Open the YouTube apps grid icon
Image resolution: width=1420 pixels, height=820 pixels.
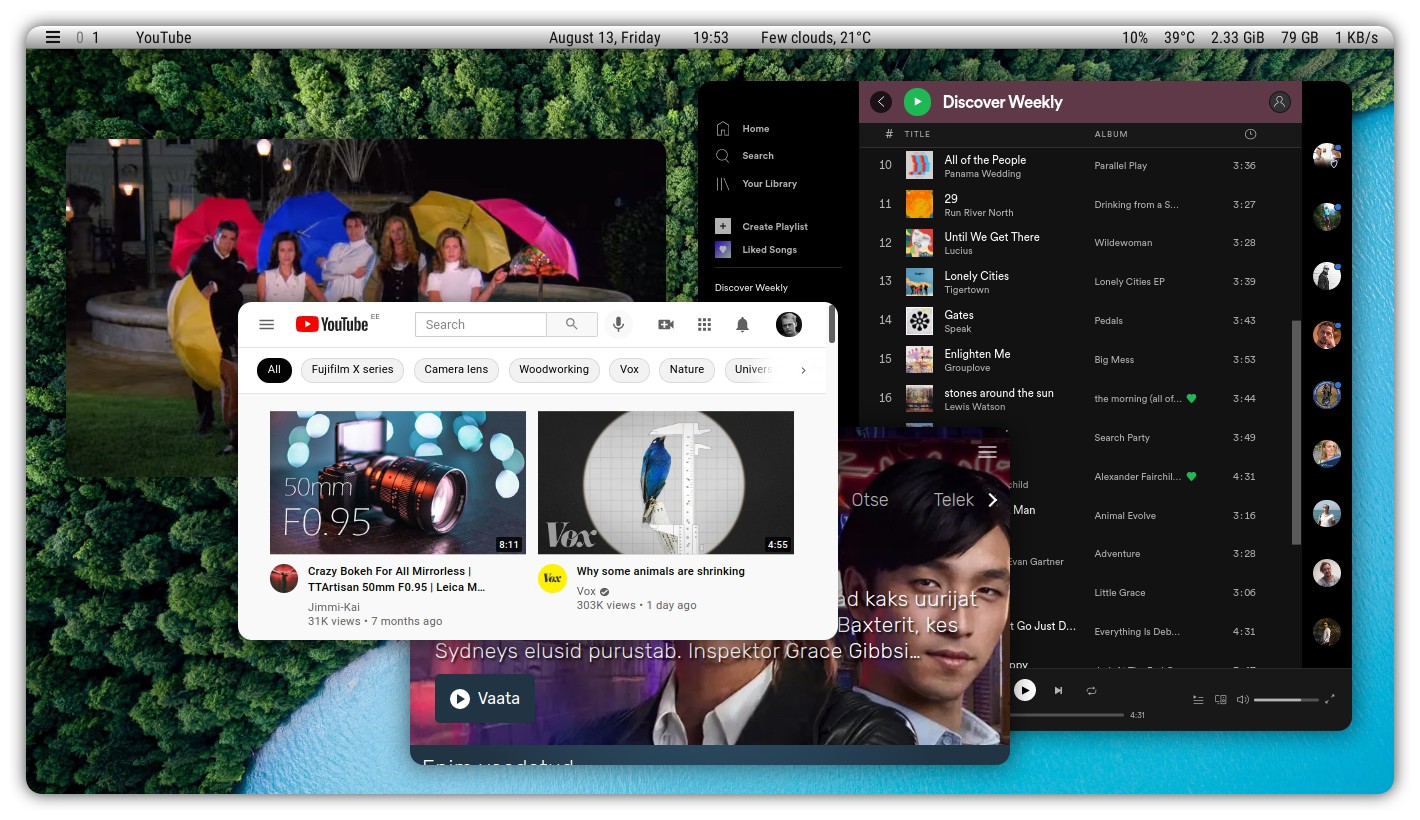coord(704,324)
